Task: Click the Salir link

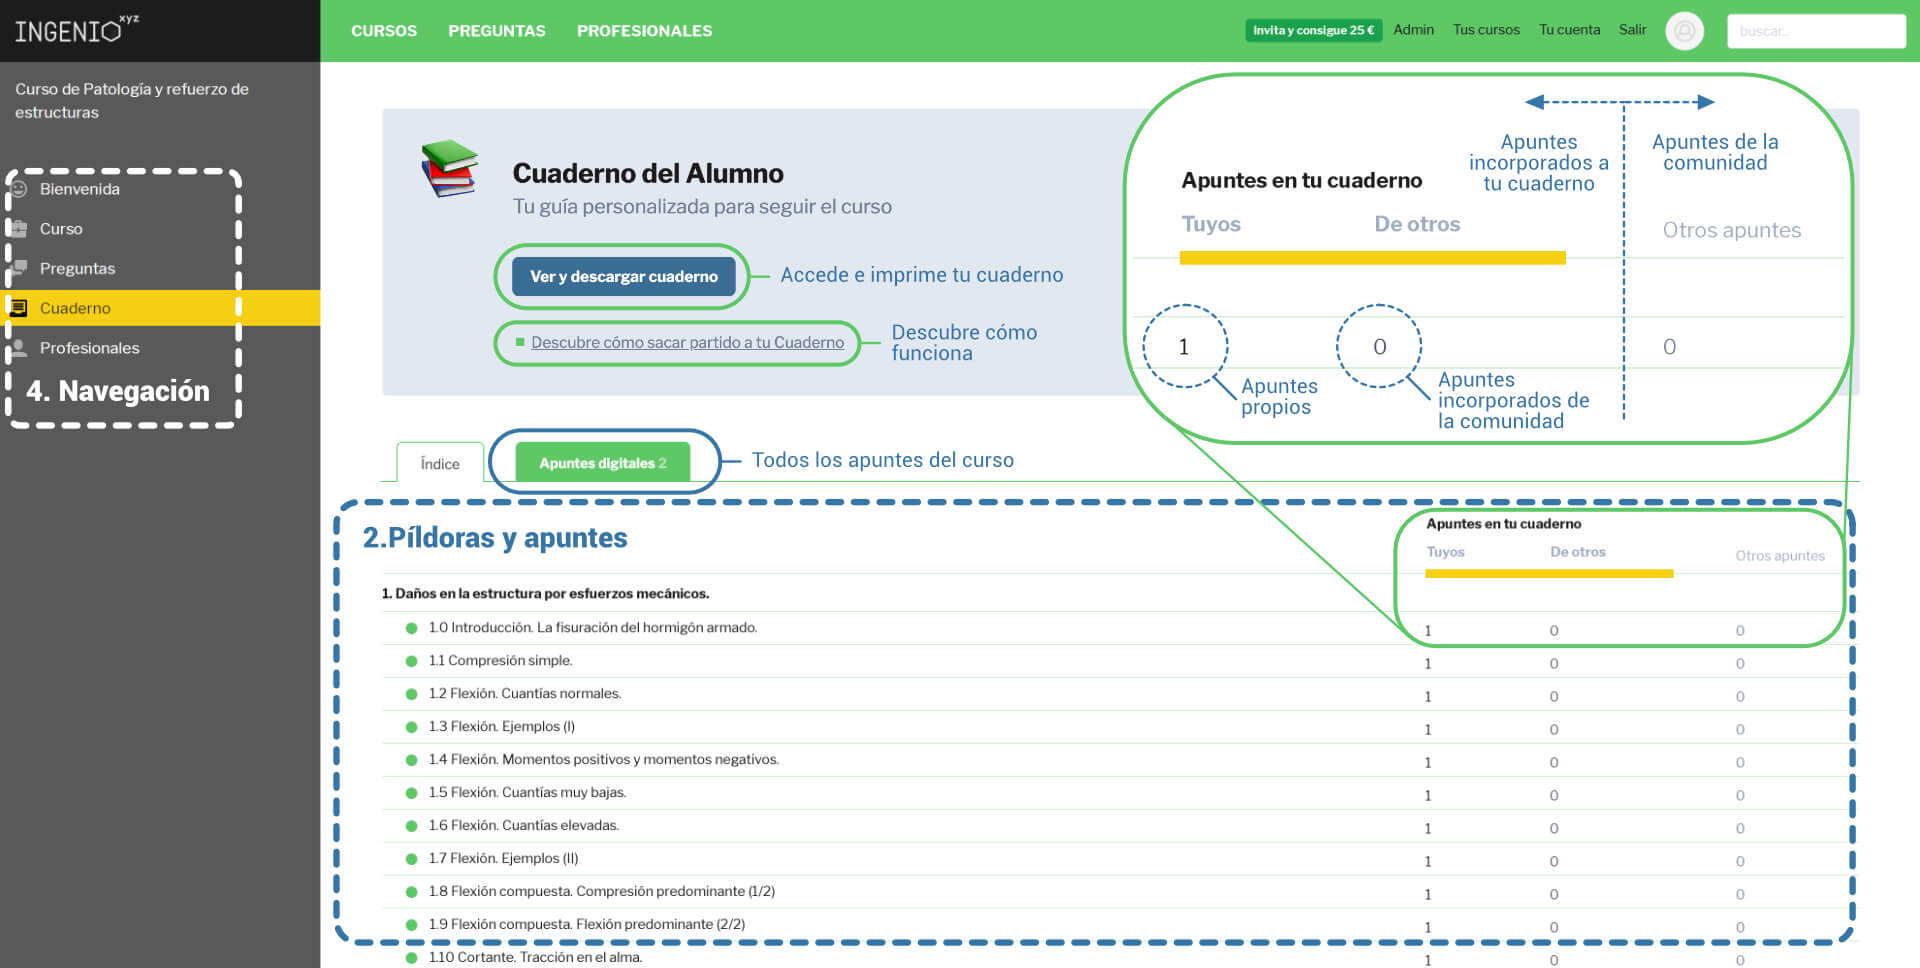Action: pyautogui.click(x=1632, y=30)
